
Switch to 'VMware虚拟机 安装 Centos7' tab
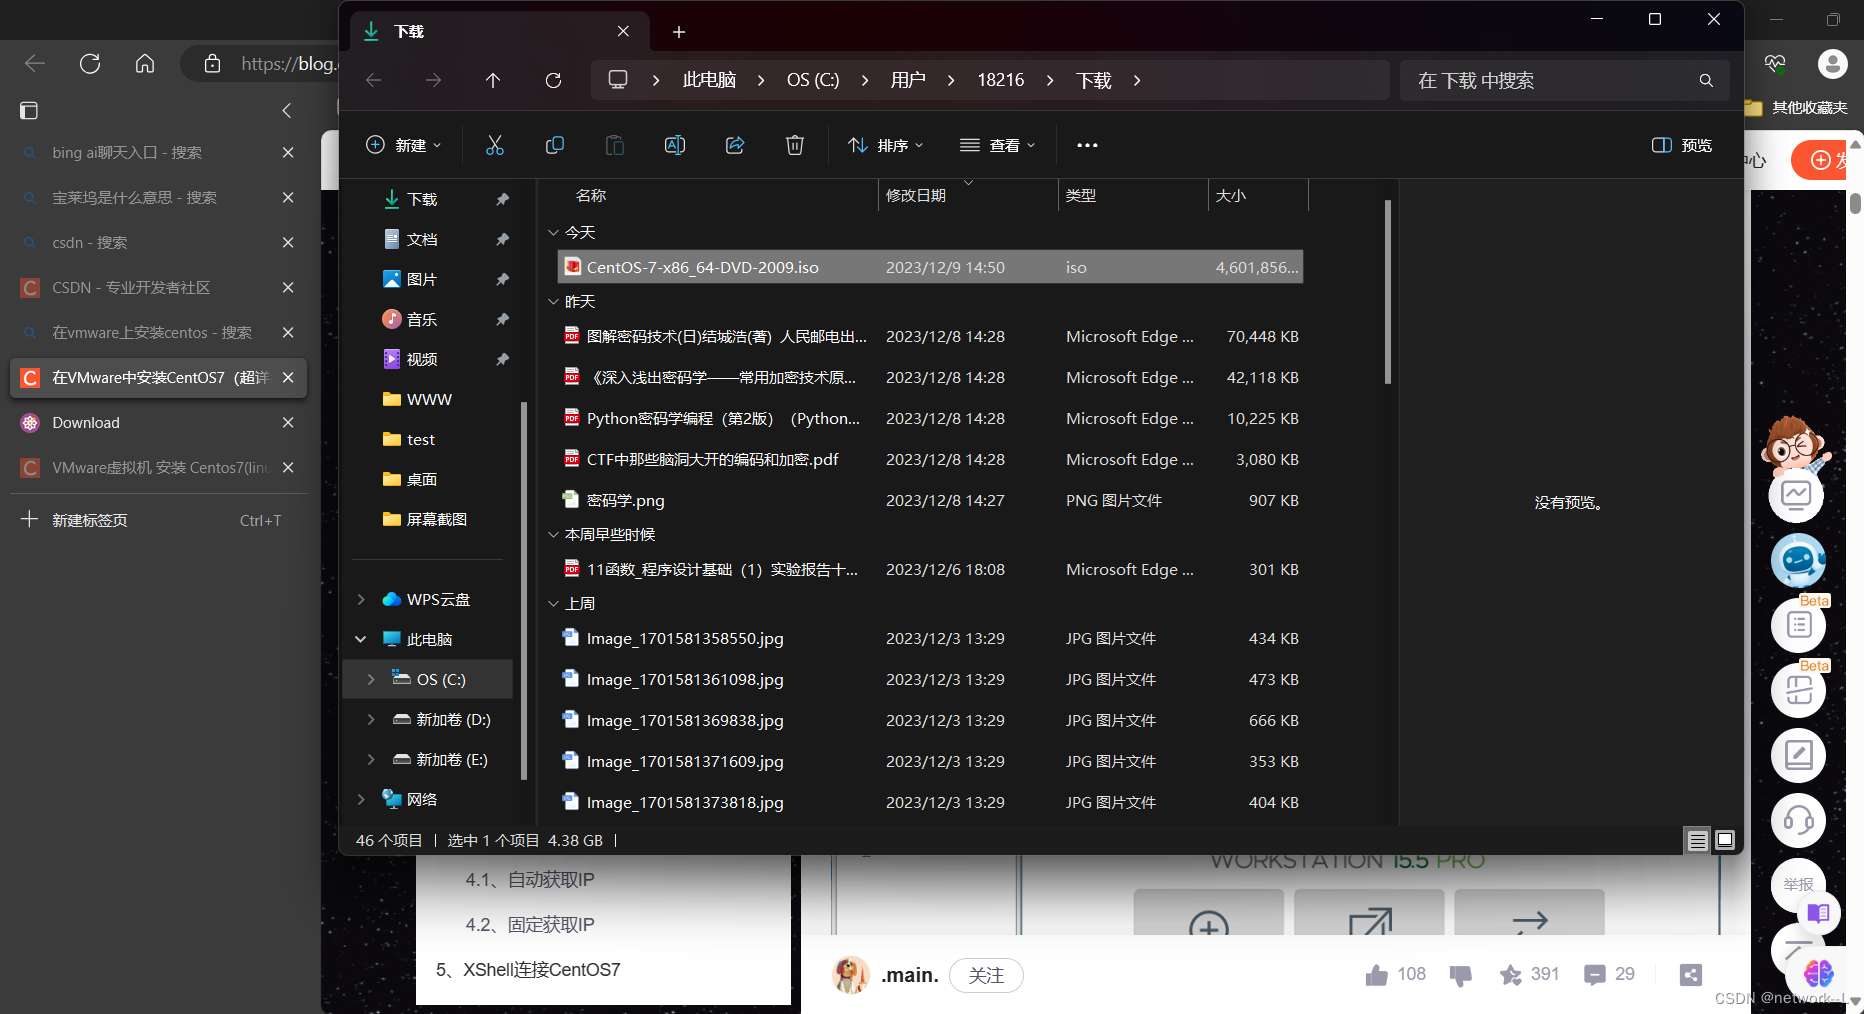tap(158, 468)
